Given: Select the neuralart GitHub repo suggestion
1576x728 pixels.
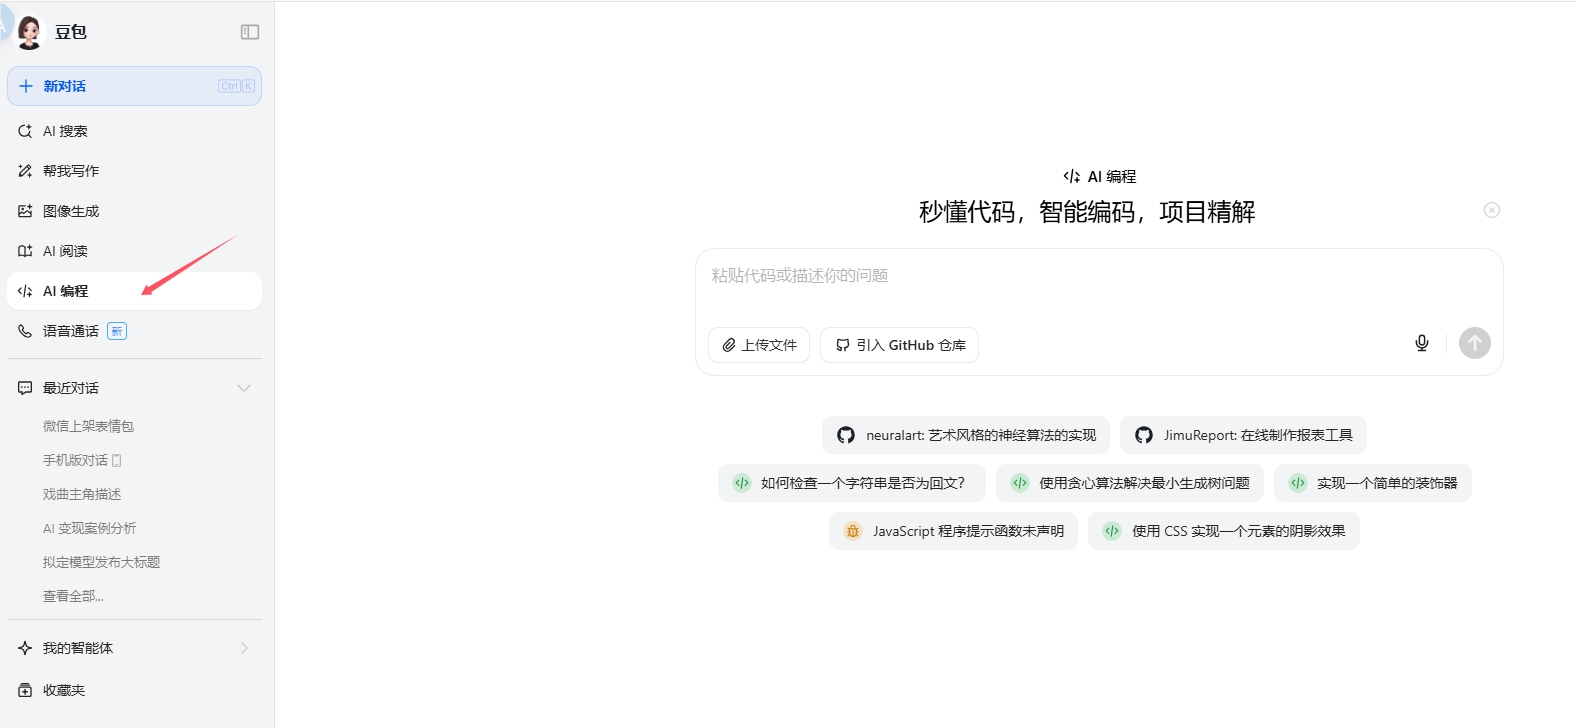Looking at the screenshot, I should (x=966, y=435).
